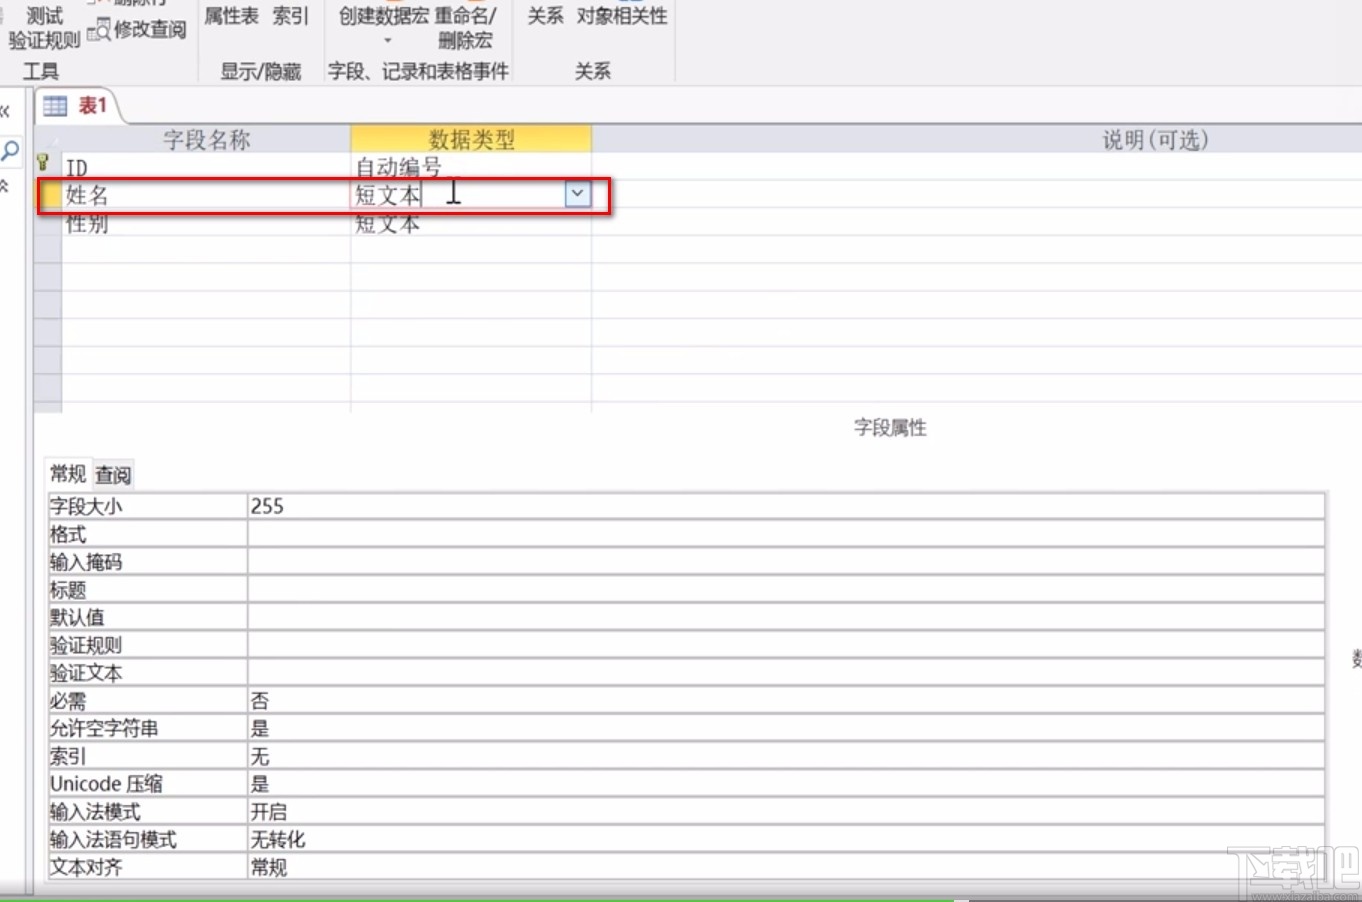Click the 对象相关性 icon
The width and height of the screenshot is (1362, 902).
pos(621,16)
